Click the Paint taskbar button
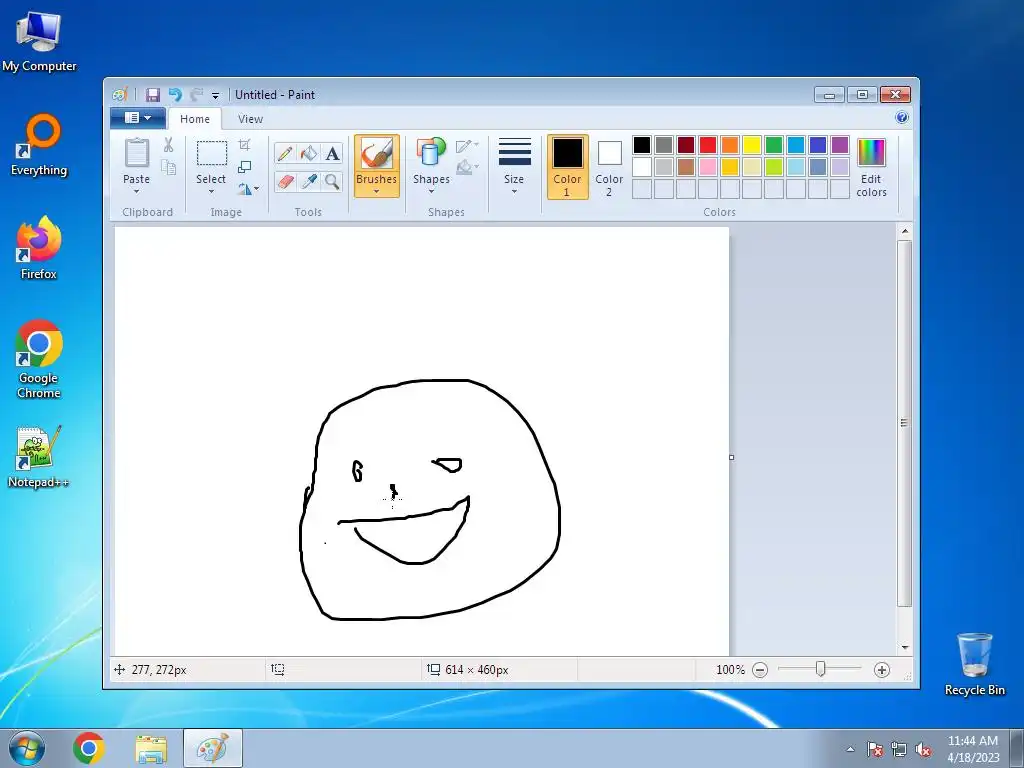Image resolution: width=1024 pixels, height=768 pixels. tap(213, 748)
